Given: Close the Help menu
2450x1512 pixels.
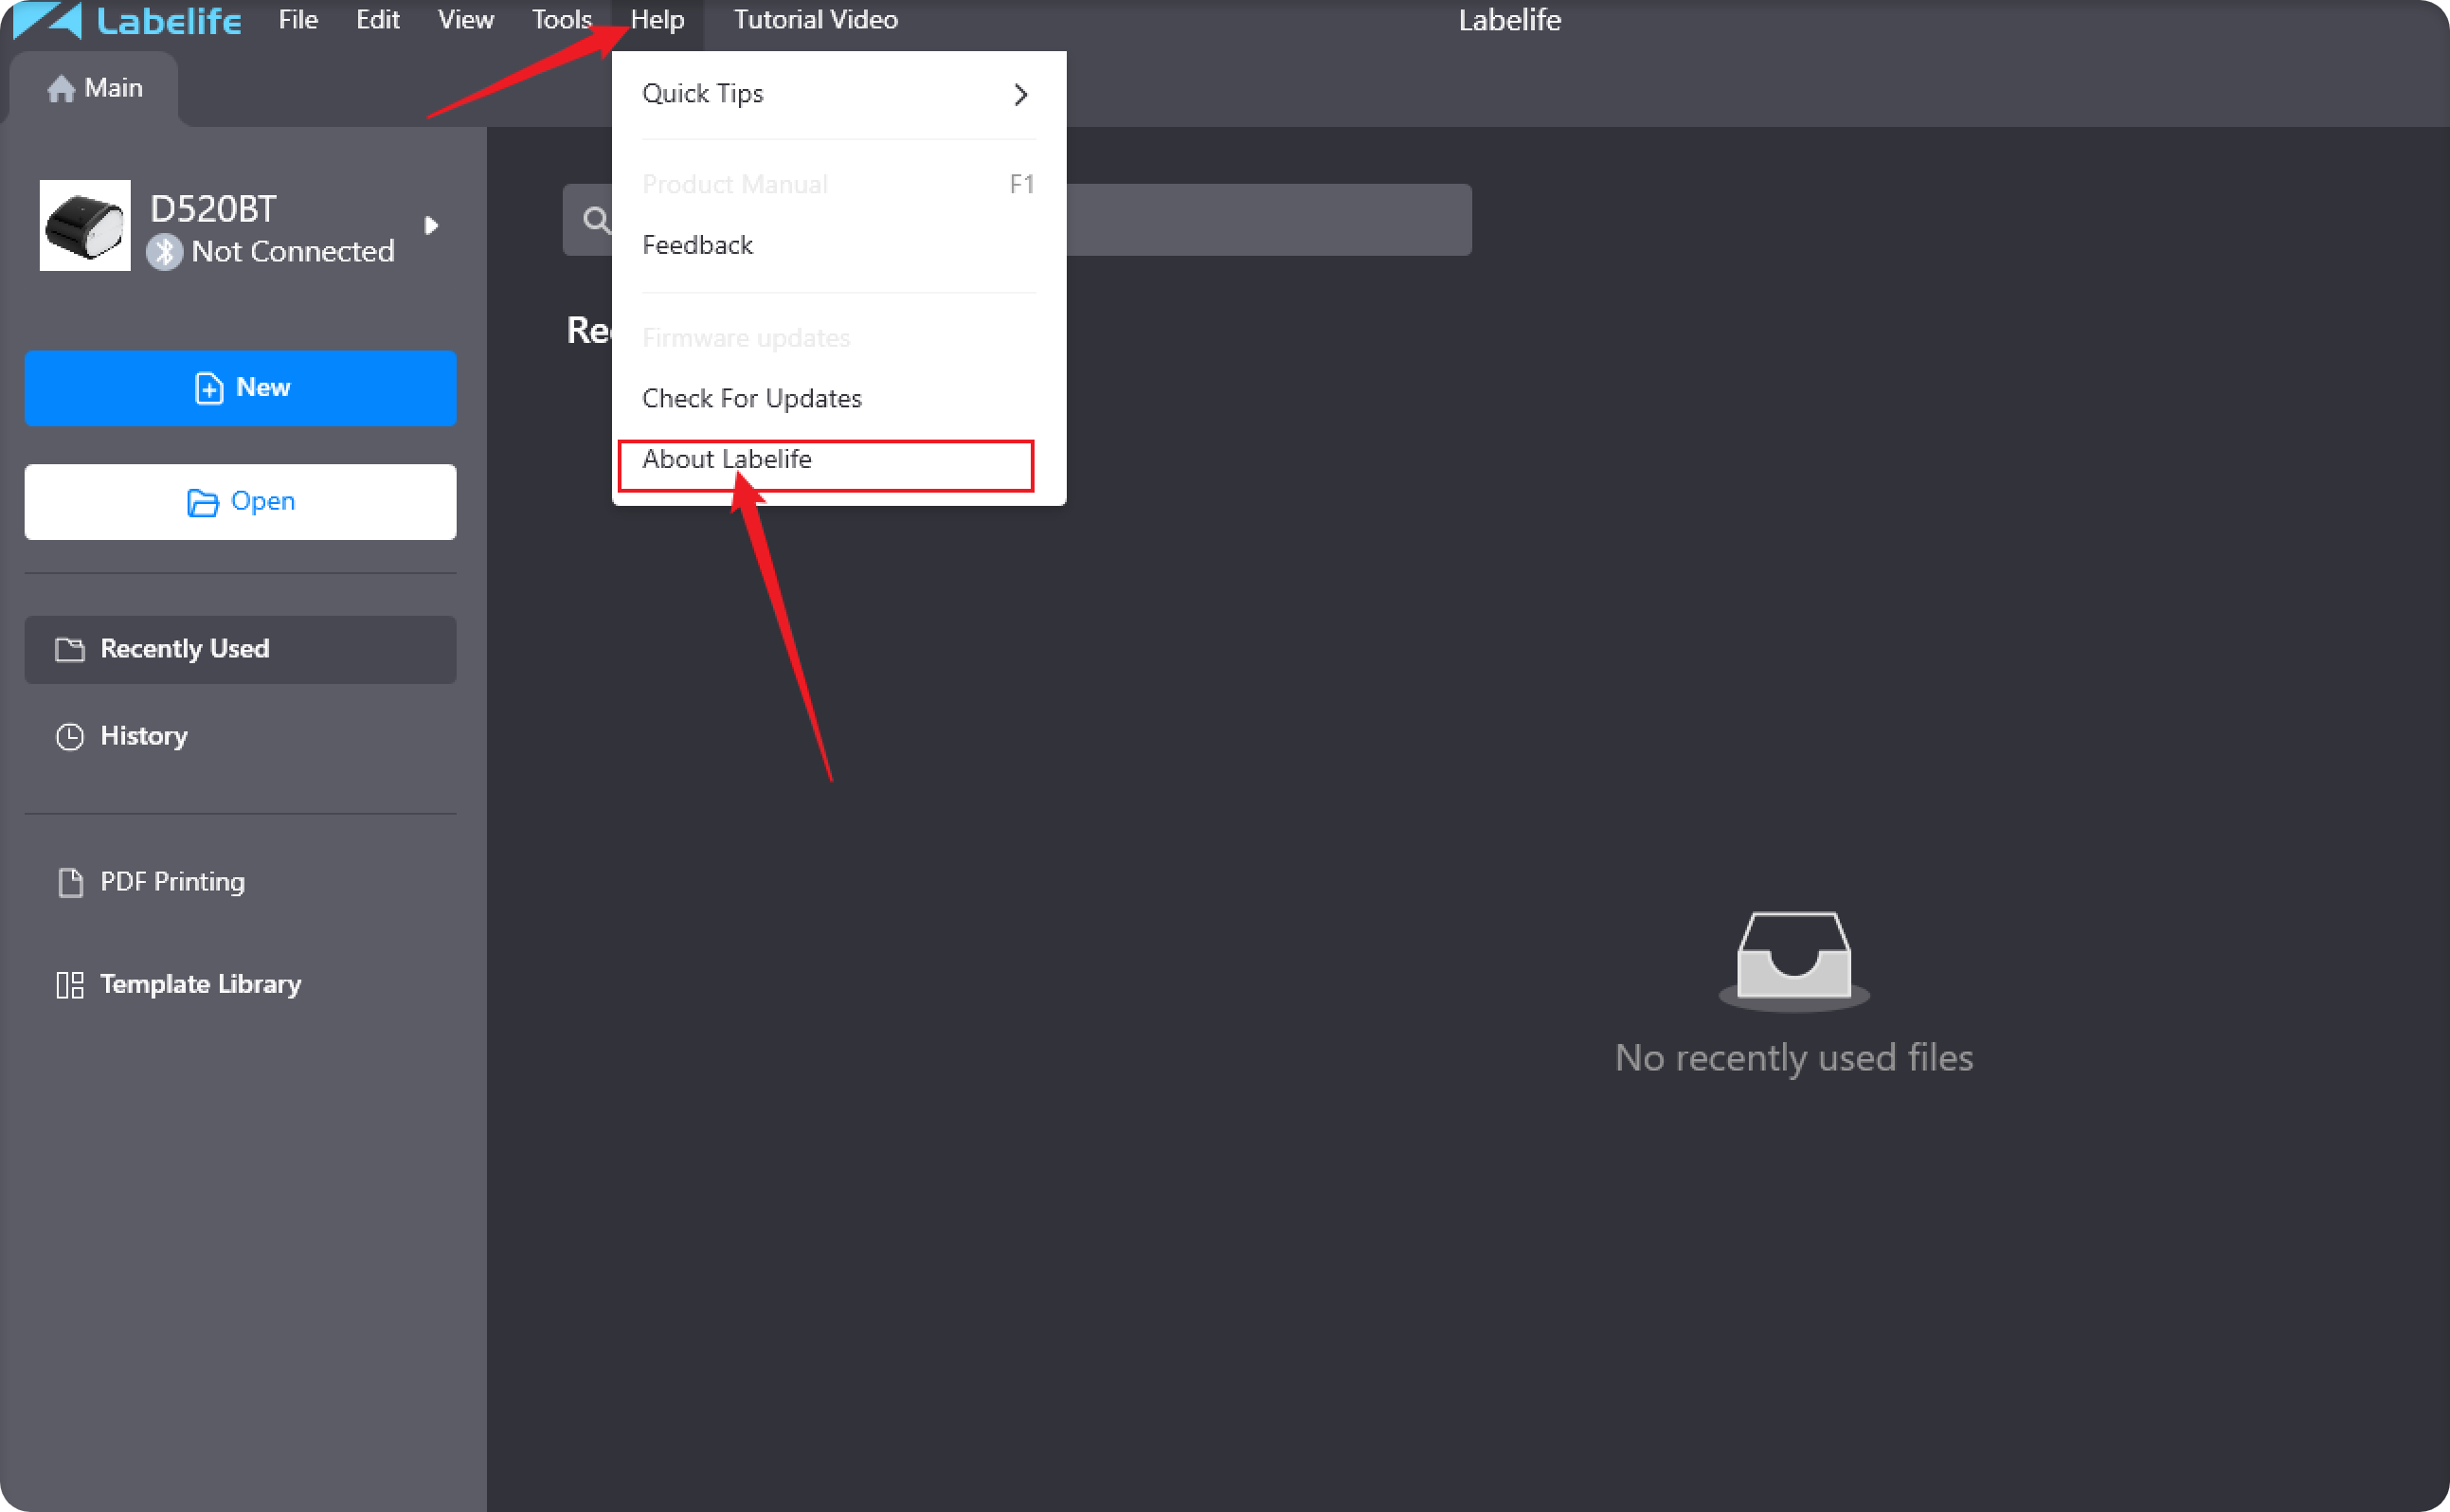Looking at the screenshot, I should click(657, 22).
